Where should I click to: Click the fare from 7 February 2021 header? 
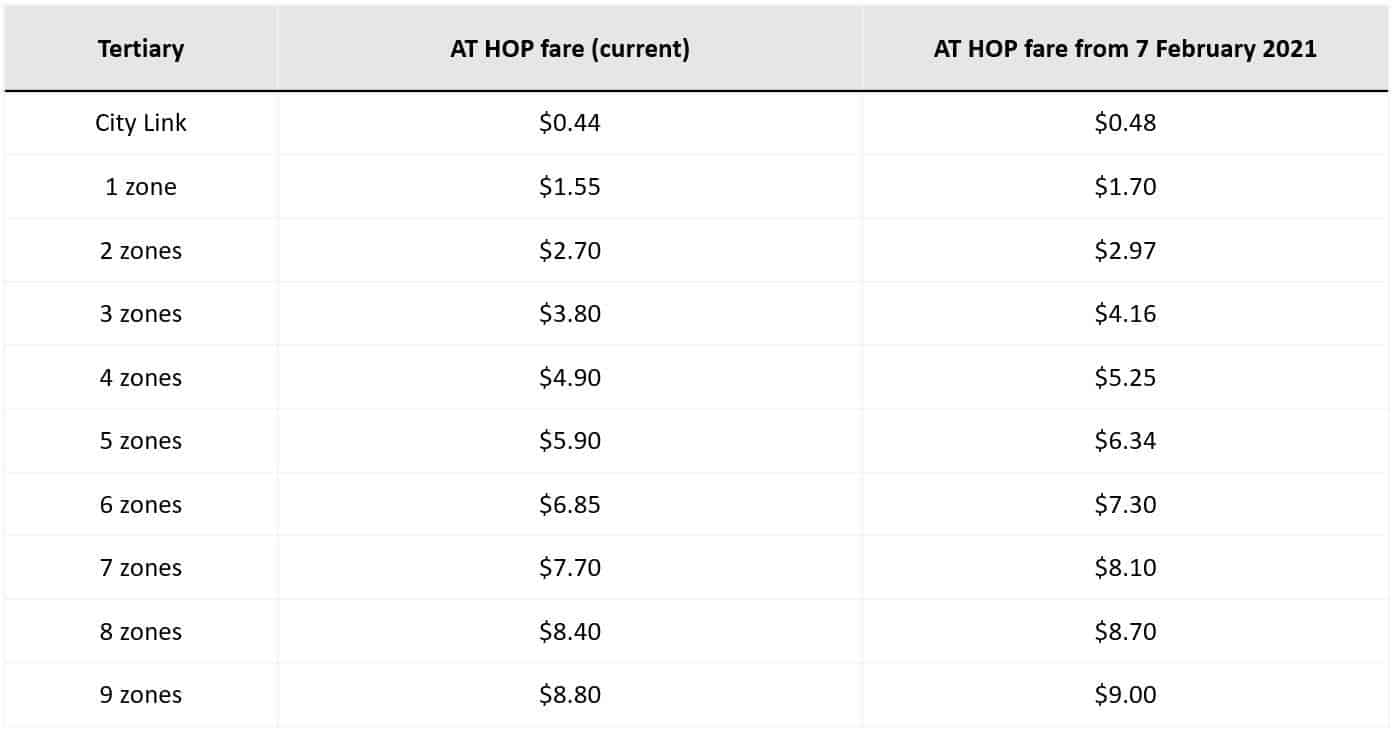pos(1125,49)
